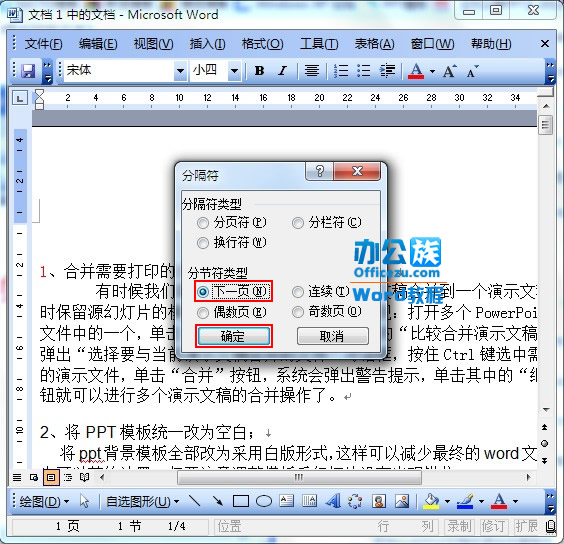Toggle Bold formatting
The width and height of the screenshot is (564, 544).
(259, 71)
